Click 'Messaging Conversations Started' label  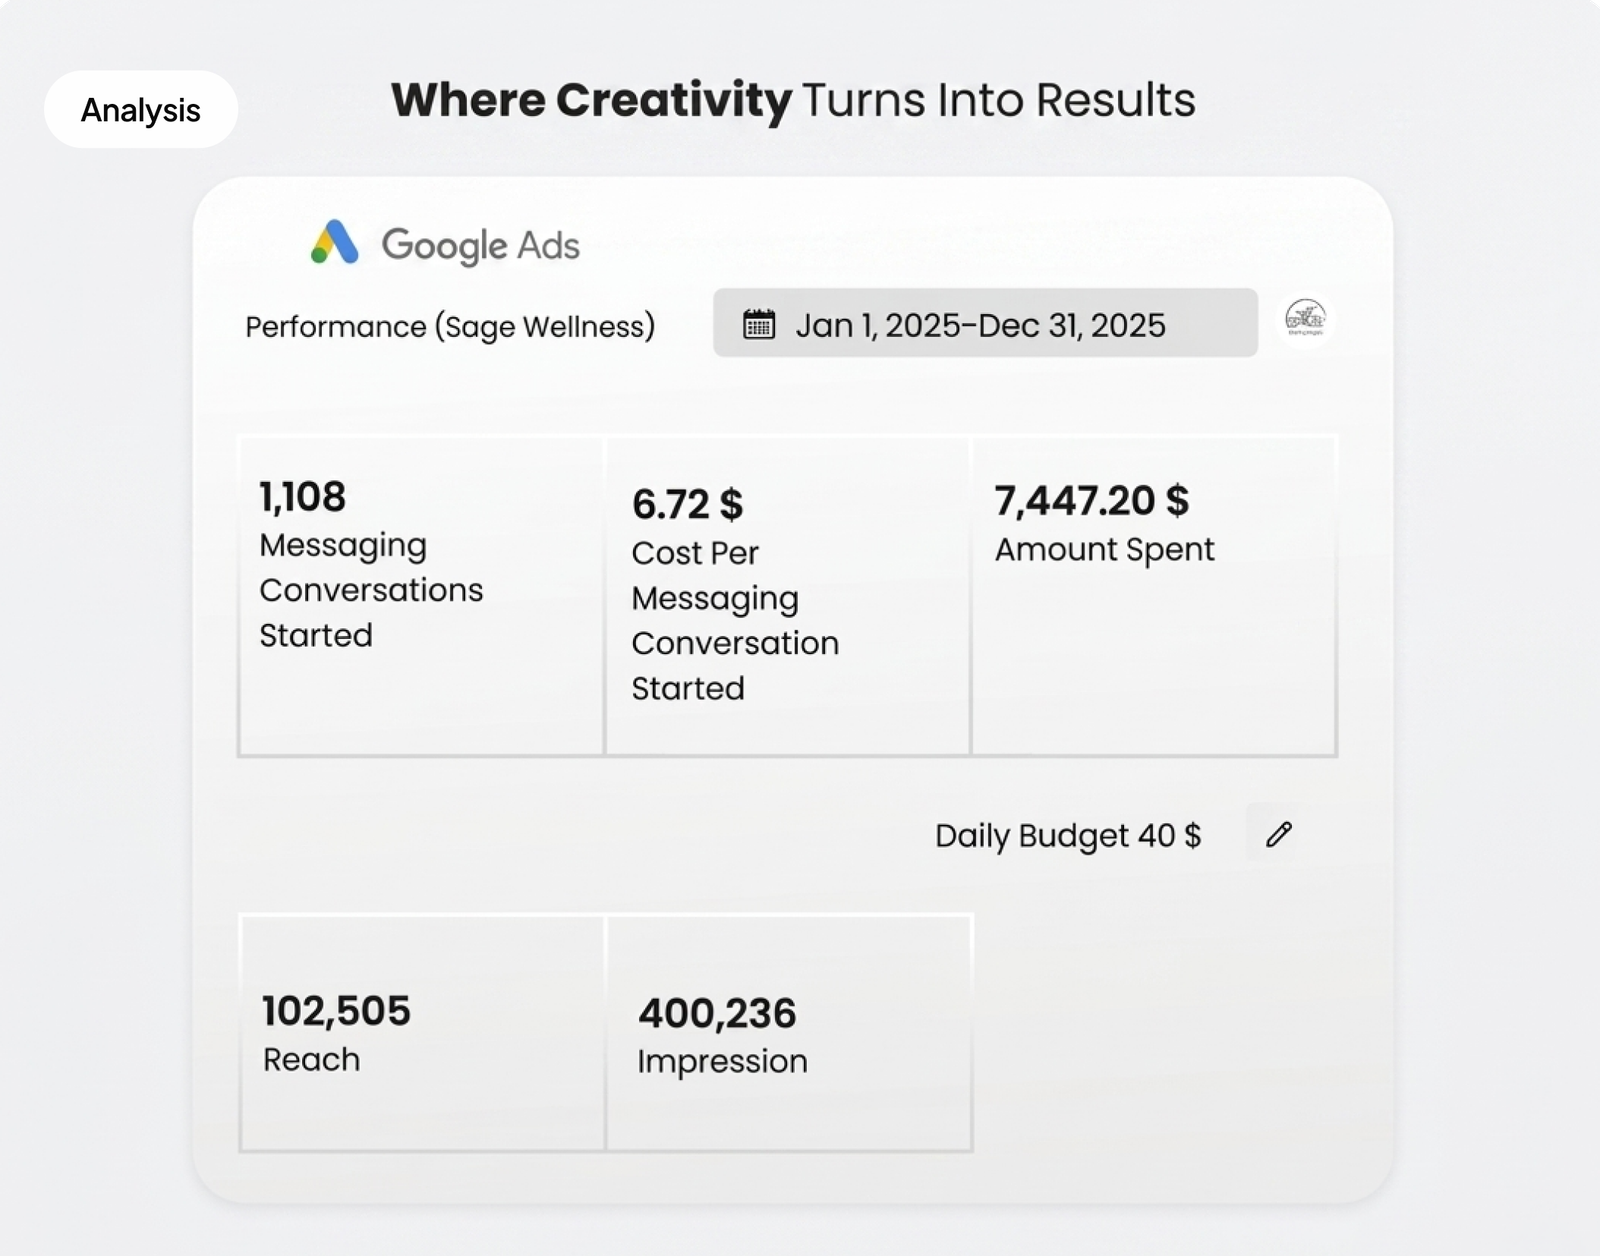[371, 590]
